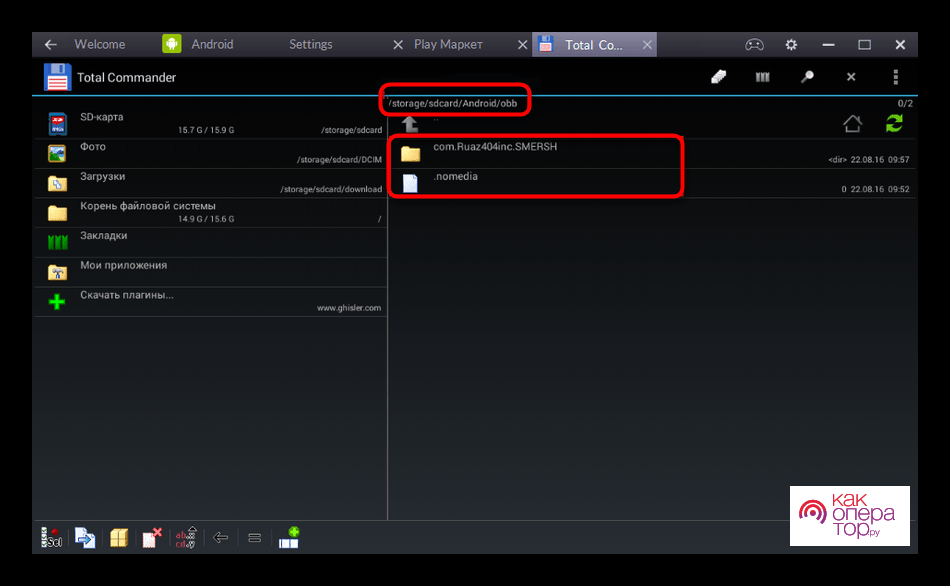Click the history eraser-shaped icon
Image resolution: width=950 pixels, height=586 pixels.
[x=718, y=77]
